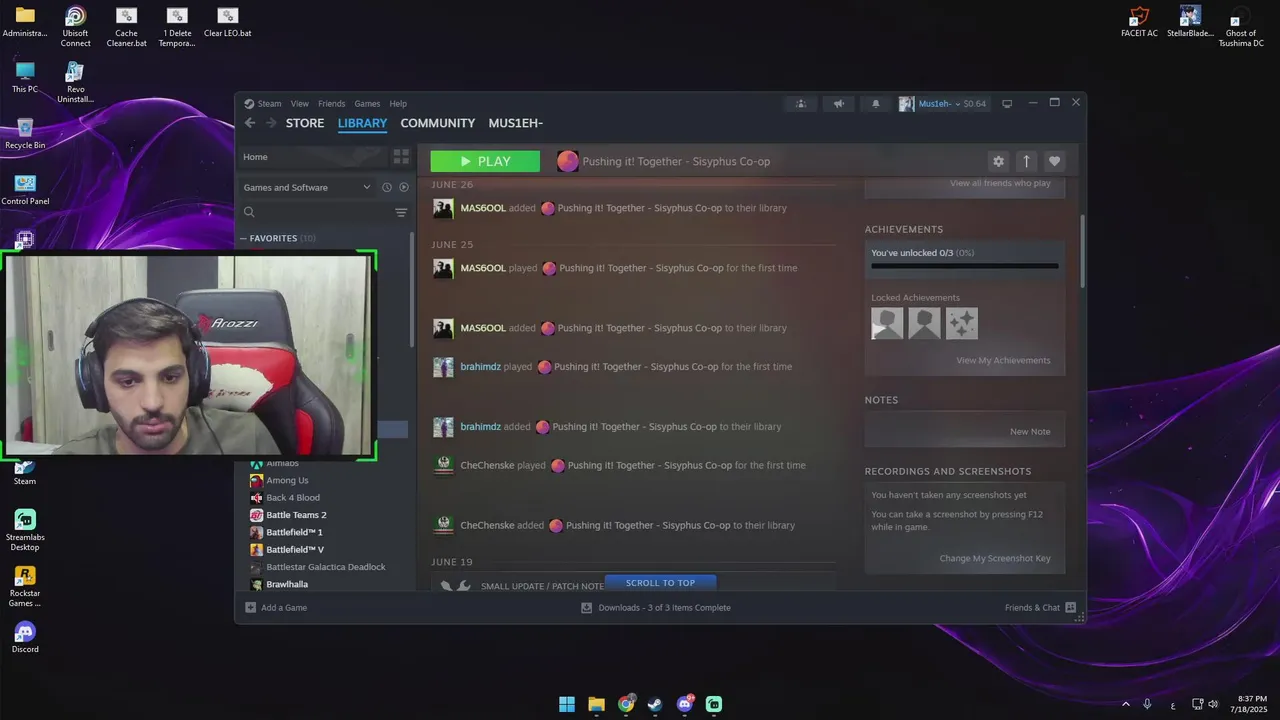Select Battlefield™ 1 in library list

click(x=294, y=532)
